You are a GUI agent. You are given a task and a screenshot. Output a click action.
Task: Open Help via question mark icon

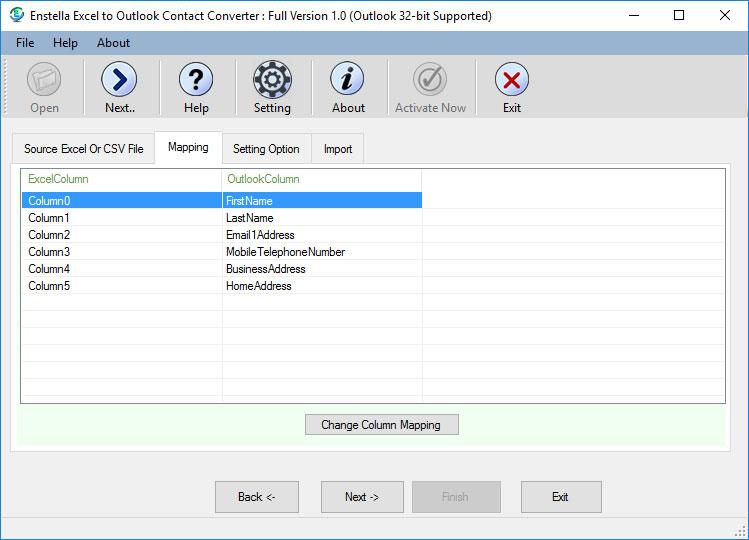click(196, 80)
